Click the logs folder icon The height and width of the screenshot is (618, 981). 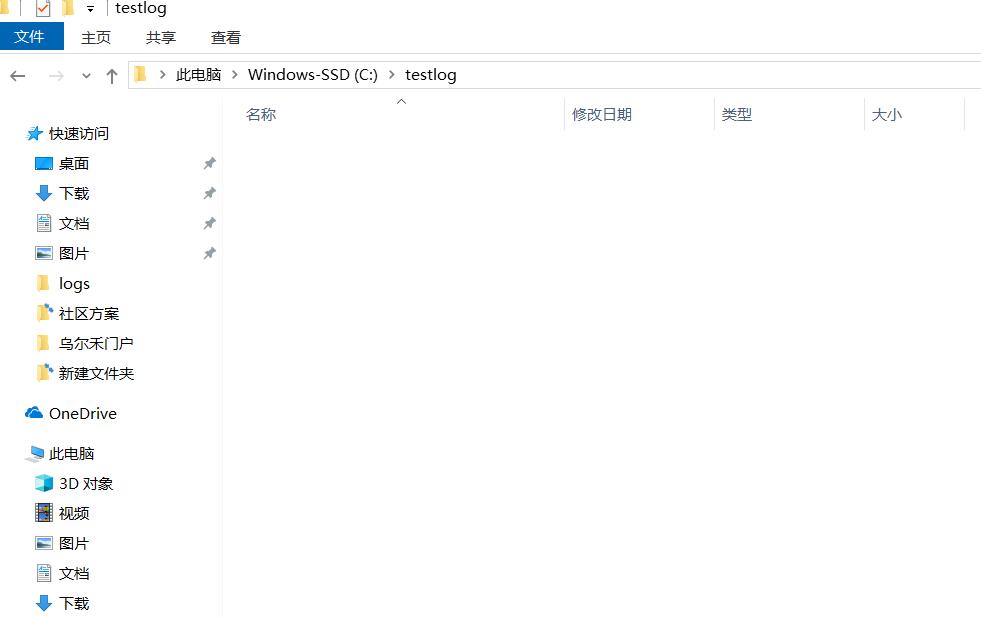[43, 283]
